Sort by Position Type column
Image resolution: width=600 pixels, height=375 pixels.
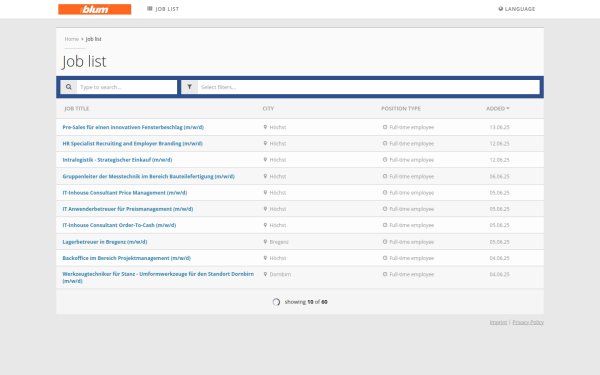pyautogui.click(x=401, y=109)
